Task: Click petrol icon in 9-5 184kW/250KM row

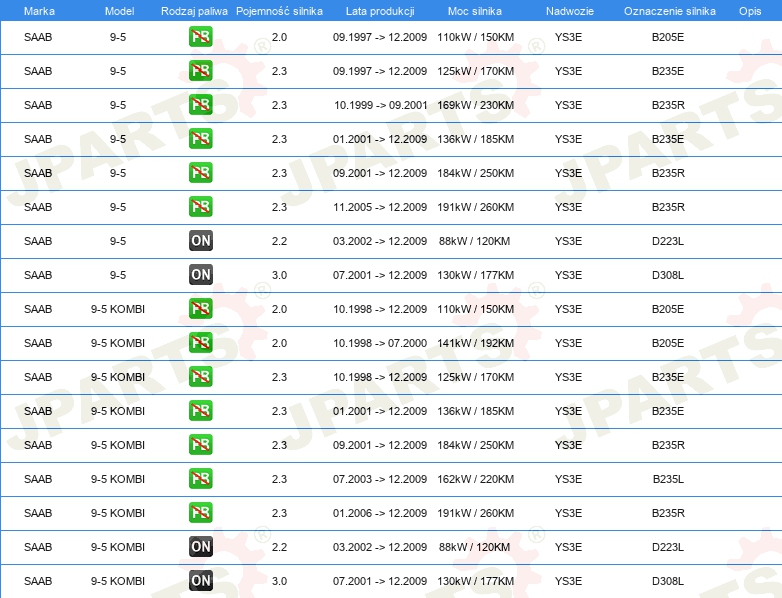Action: (200, 173)
